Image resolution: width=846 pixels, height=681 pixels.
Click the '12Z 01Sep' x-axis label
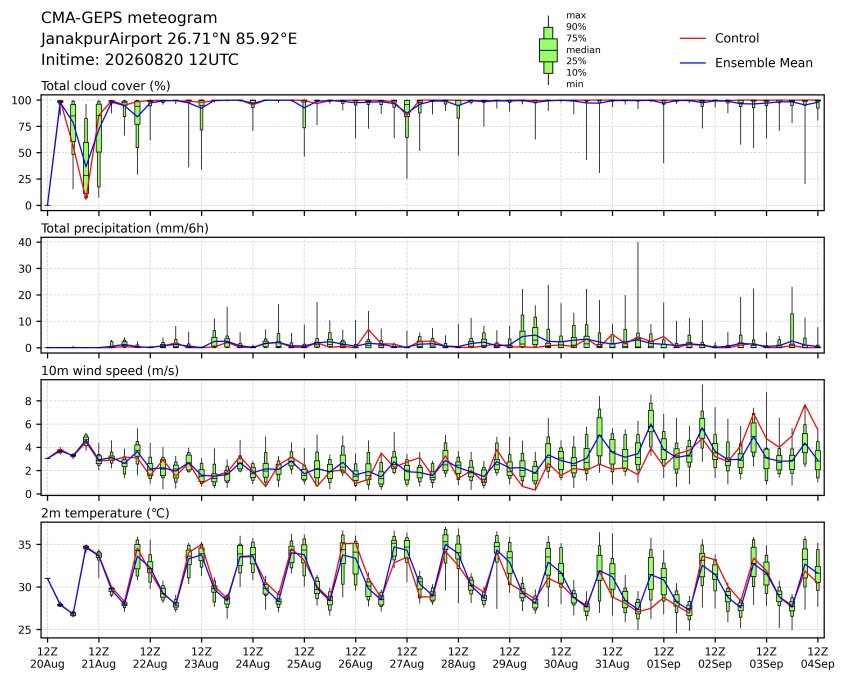click(x=664, y=658)
